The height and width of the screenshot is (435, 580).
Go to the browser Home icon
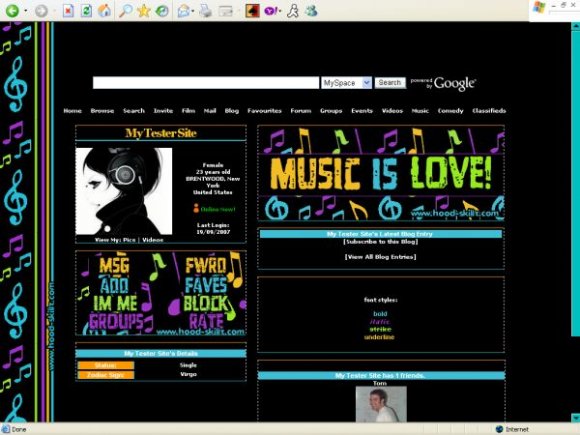(105, 11)
